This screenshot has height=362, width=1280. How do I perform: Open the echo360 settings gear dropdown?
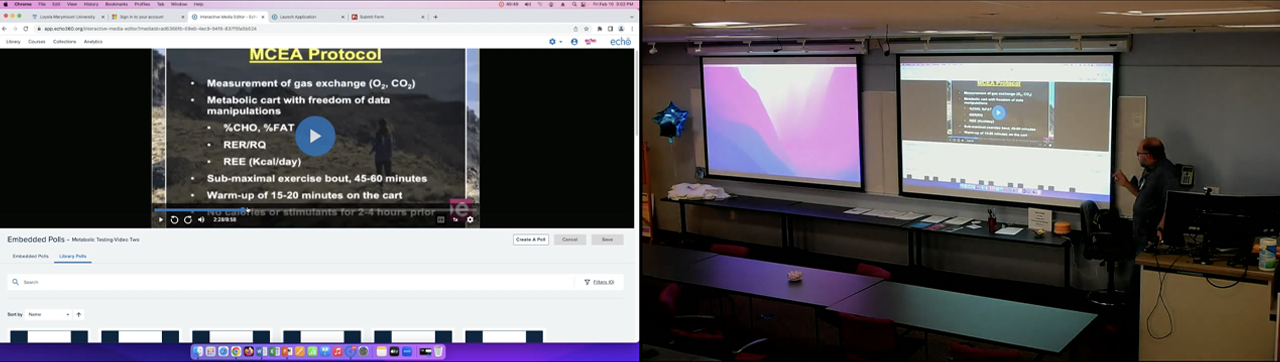(x=553, y=41)
